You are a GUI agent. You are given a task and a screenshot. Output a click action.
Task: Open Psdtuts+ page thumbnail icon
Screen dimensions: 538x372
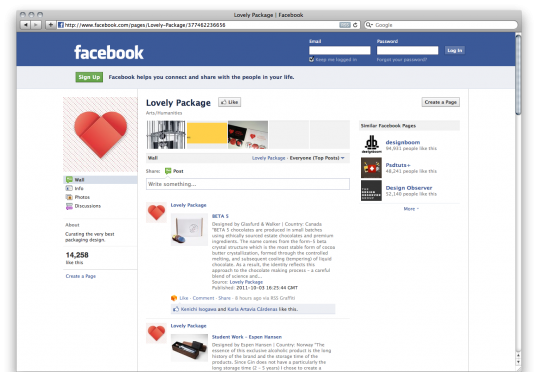click(371, 167)
